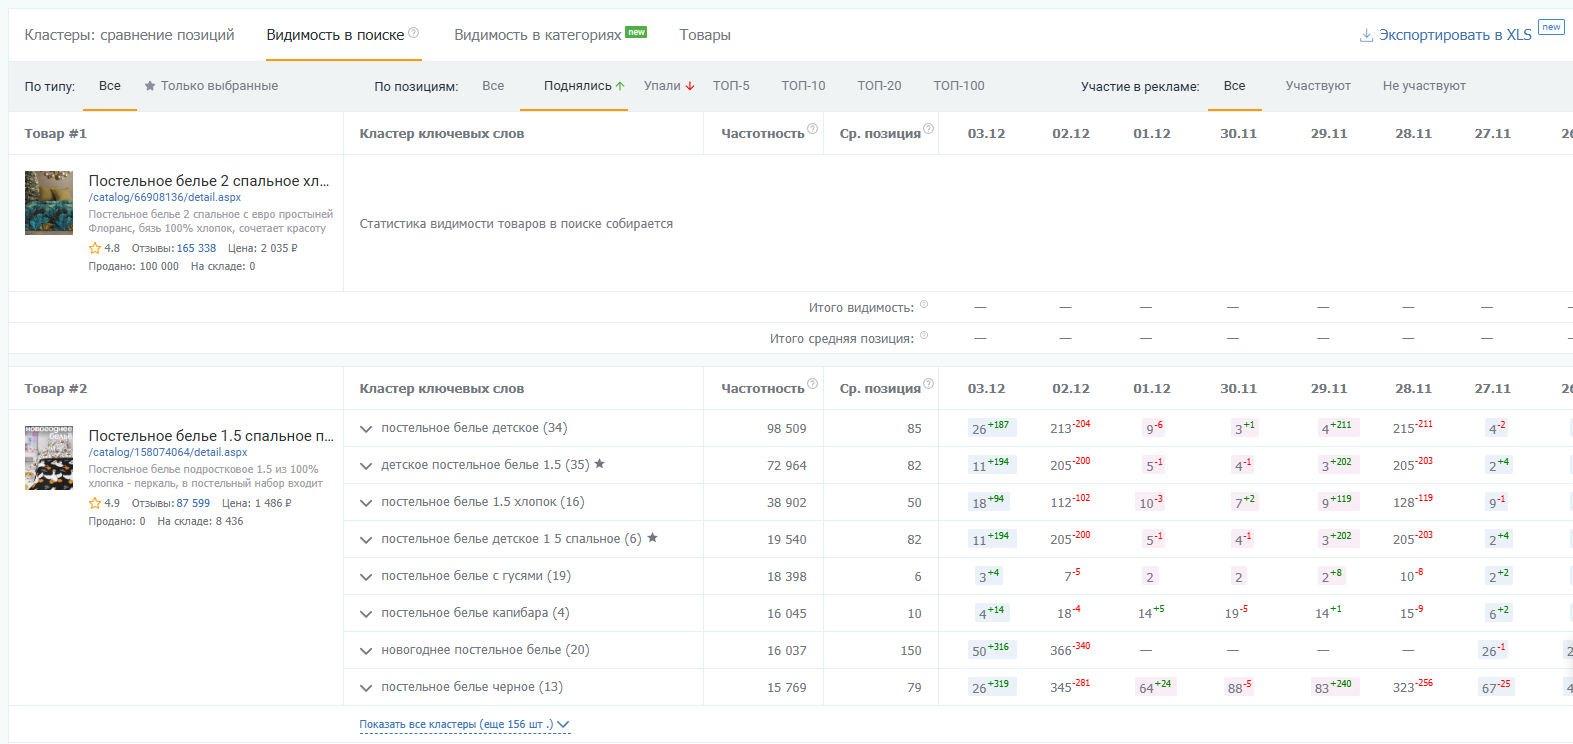Click help icon next to Видимость в поиске
Screen dimensions: 1573x744
coord(414,33)
